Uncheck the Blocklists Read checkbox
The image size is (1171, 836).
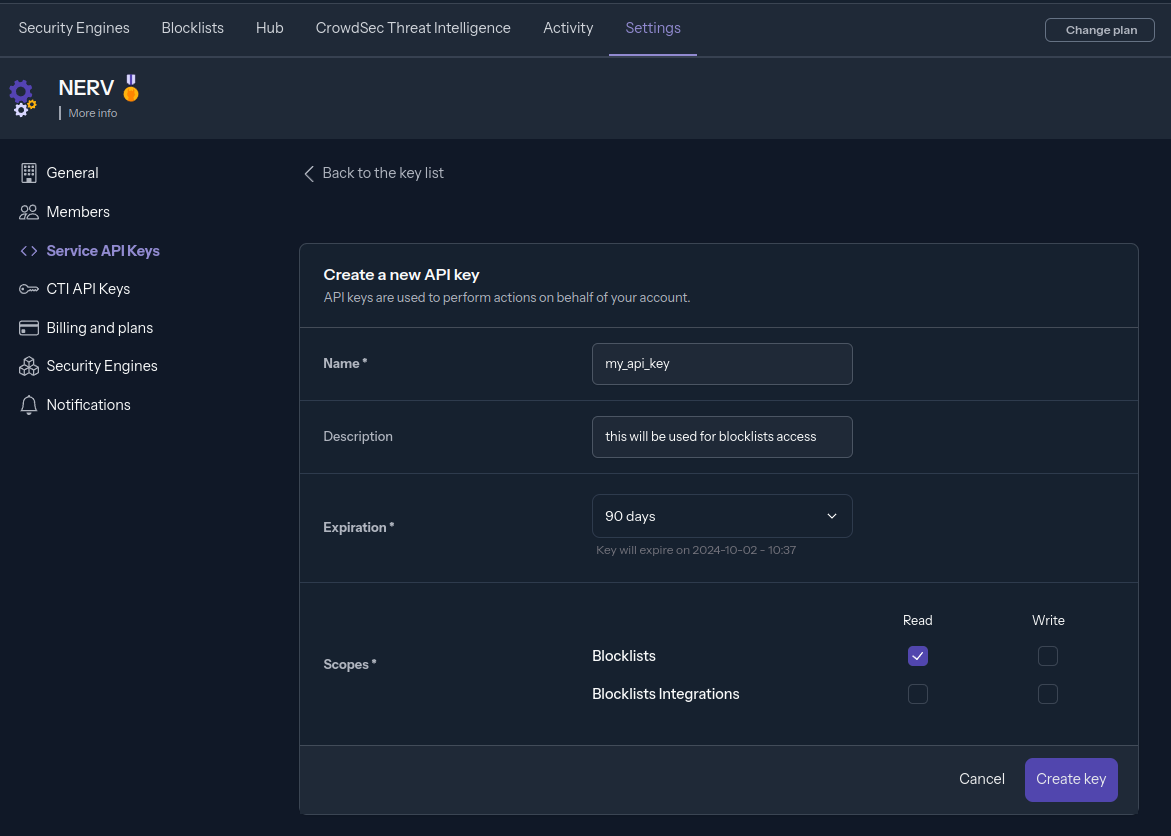(917, 656)
